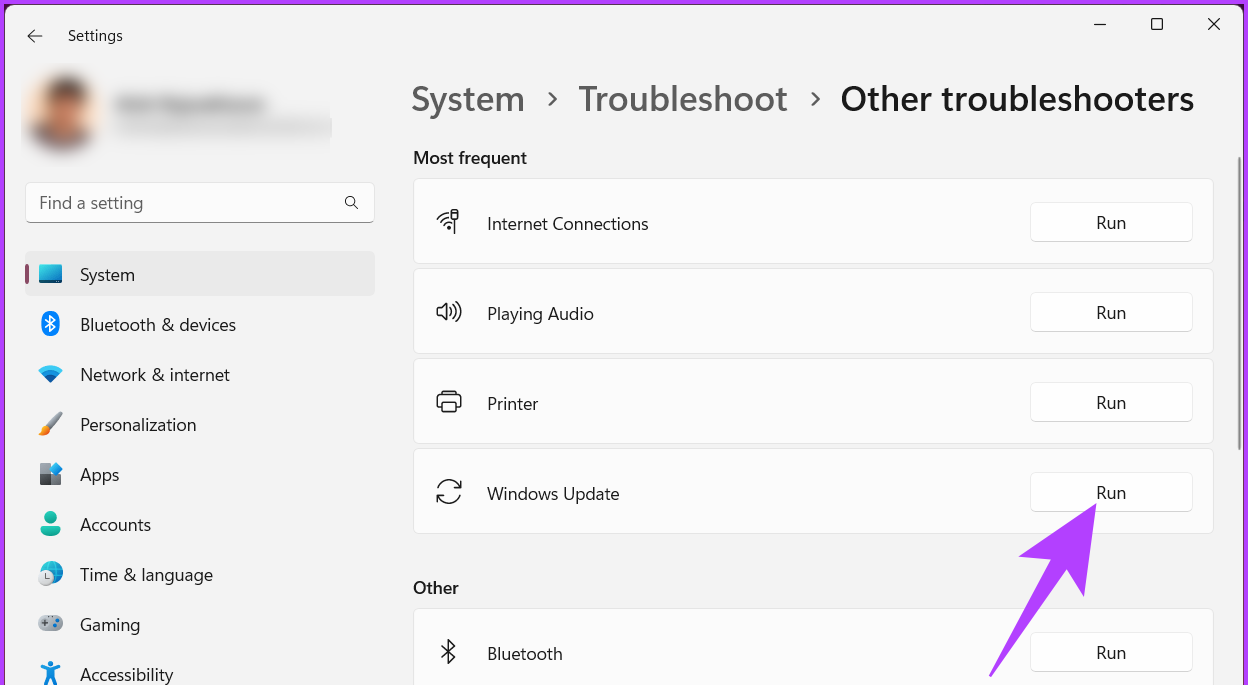Click the Bluetooth icon in Other section

[448, 652]
